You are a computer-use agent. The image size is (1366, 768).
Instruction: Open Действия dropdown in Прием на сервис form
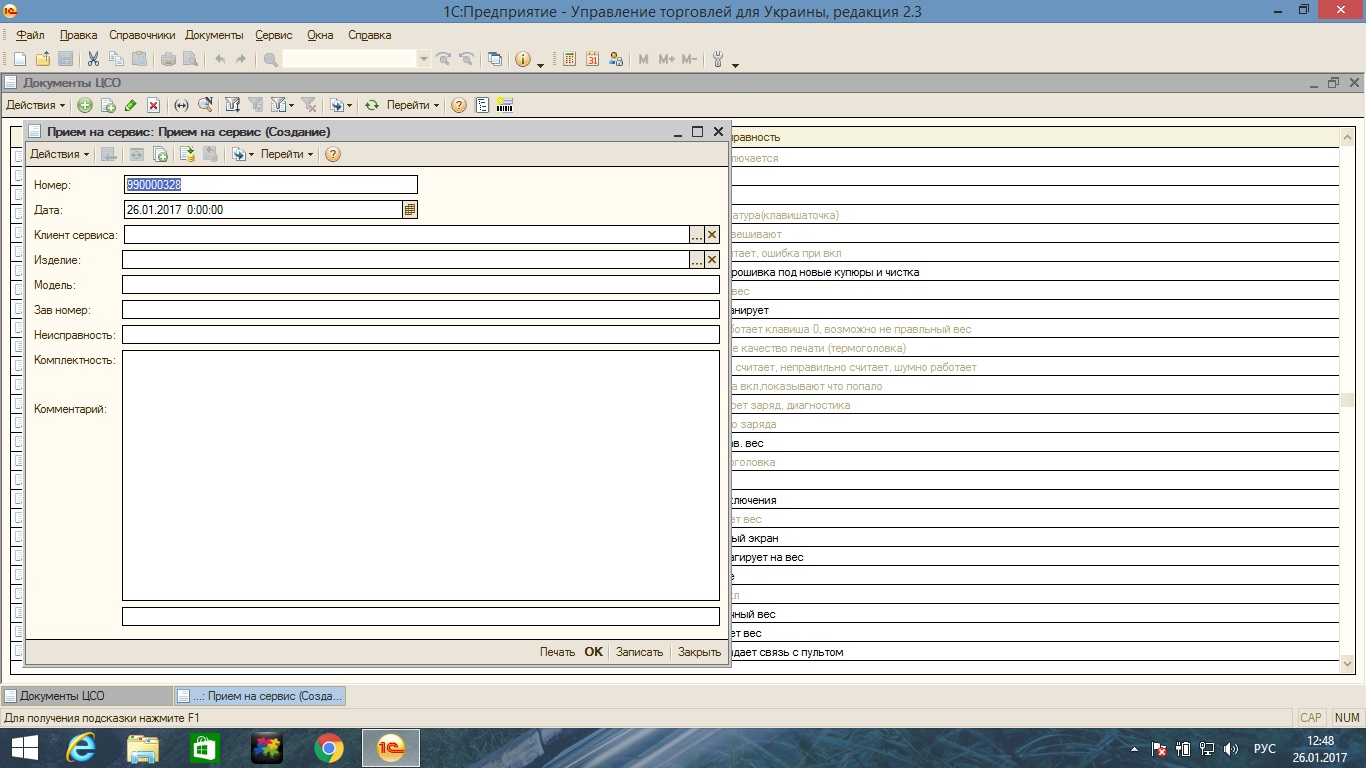click(60, 154)
